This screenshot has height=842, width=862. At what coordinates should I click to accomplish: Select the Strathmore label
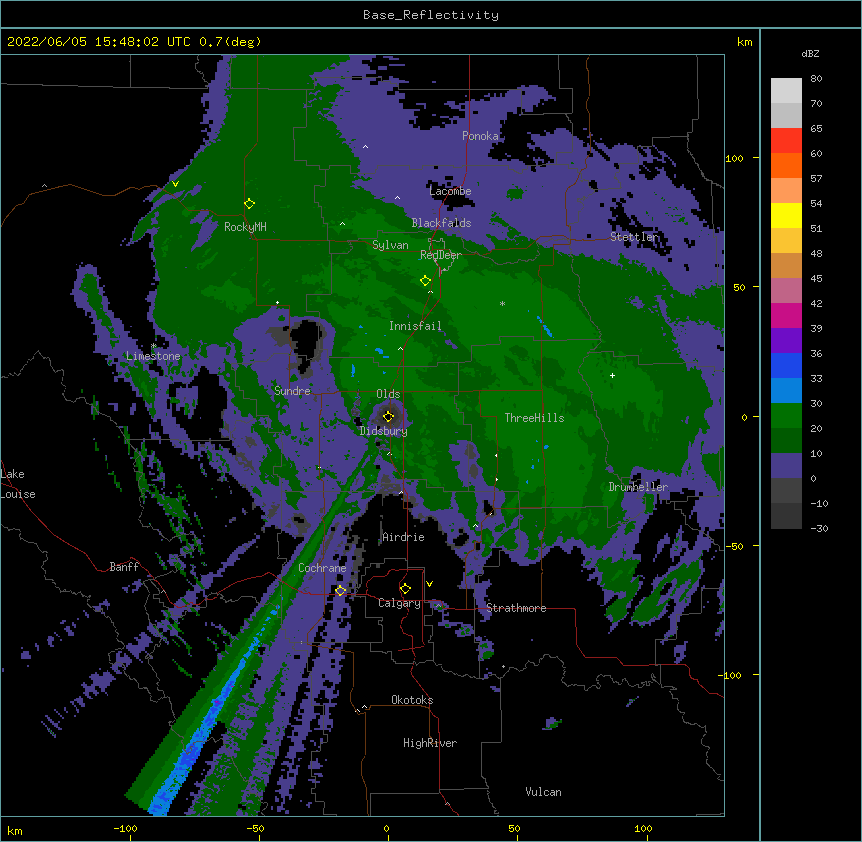tap(516, 608)
